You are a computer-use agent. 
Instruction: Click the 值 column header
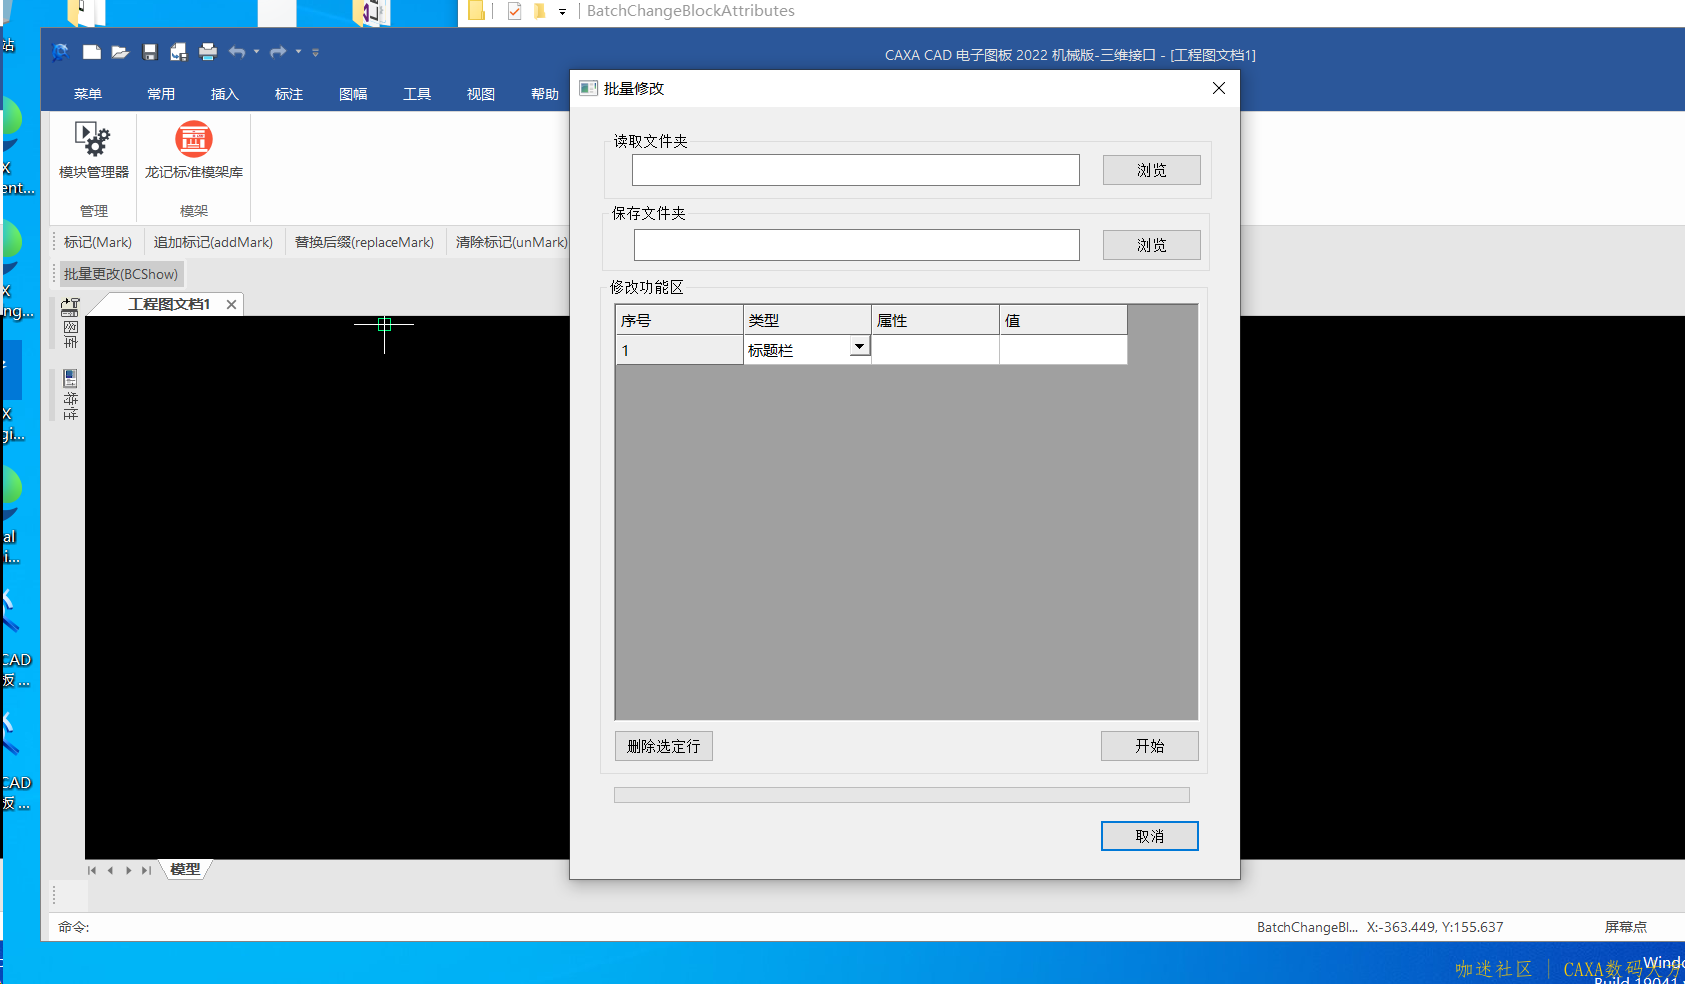pyautogui.click(x=1063, y=320)
